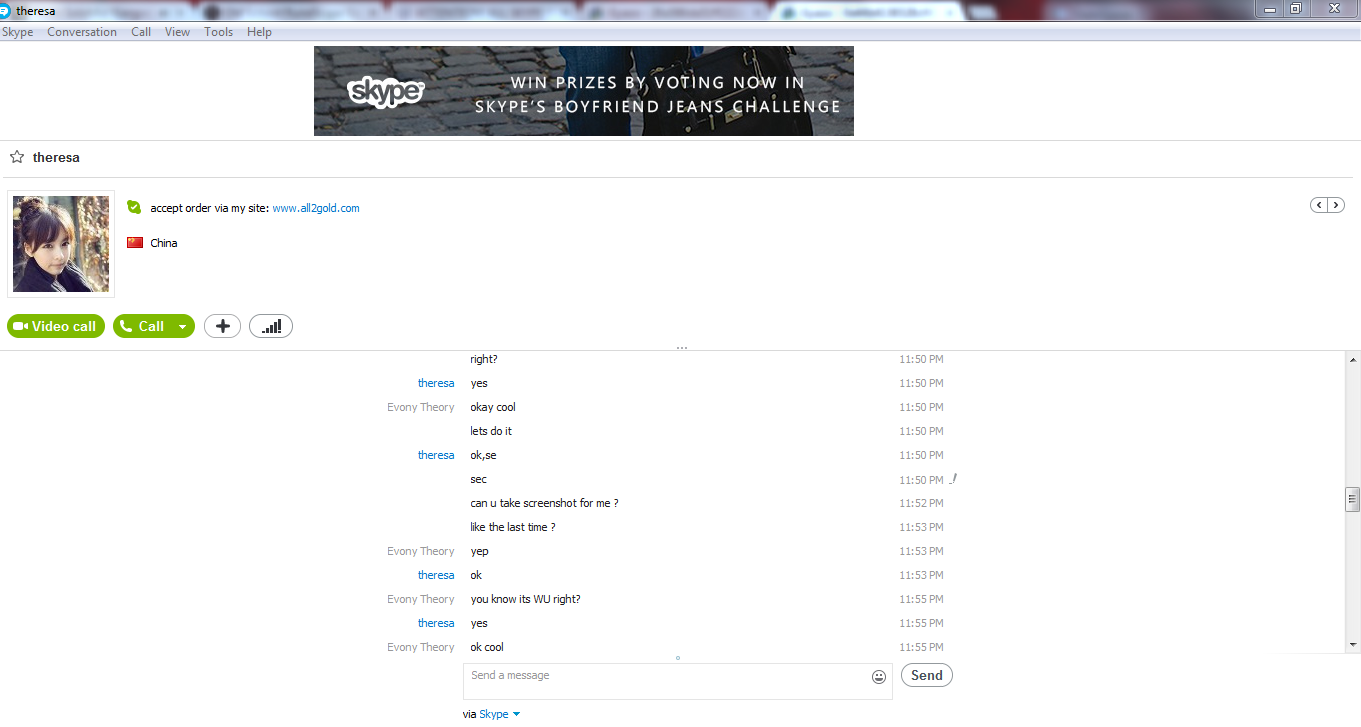Click the panel divider dots handle

[x=681, y=348]
